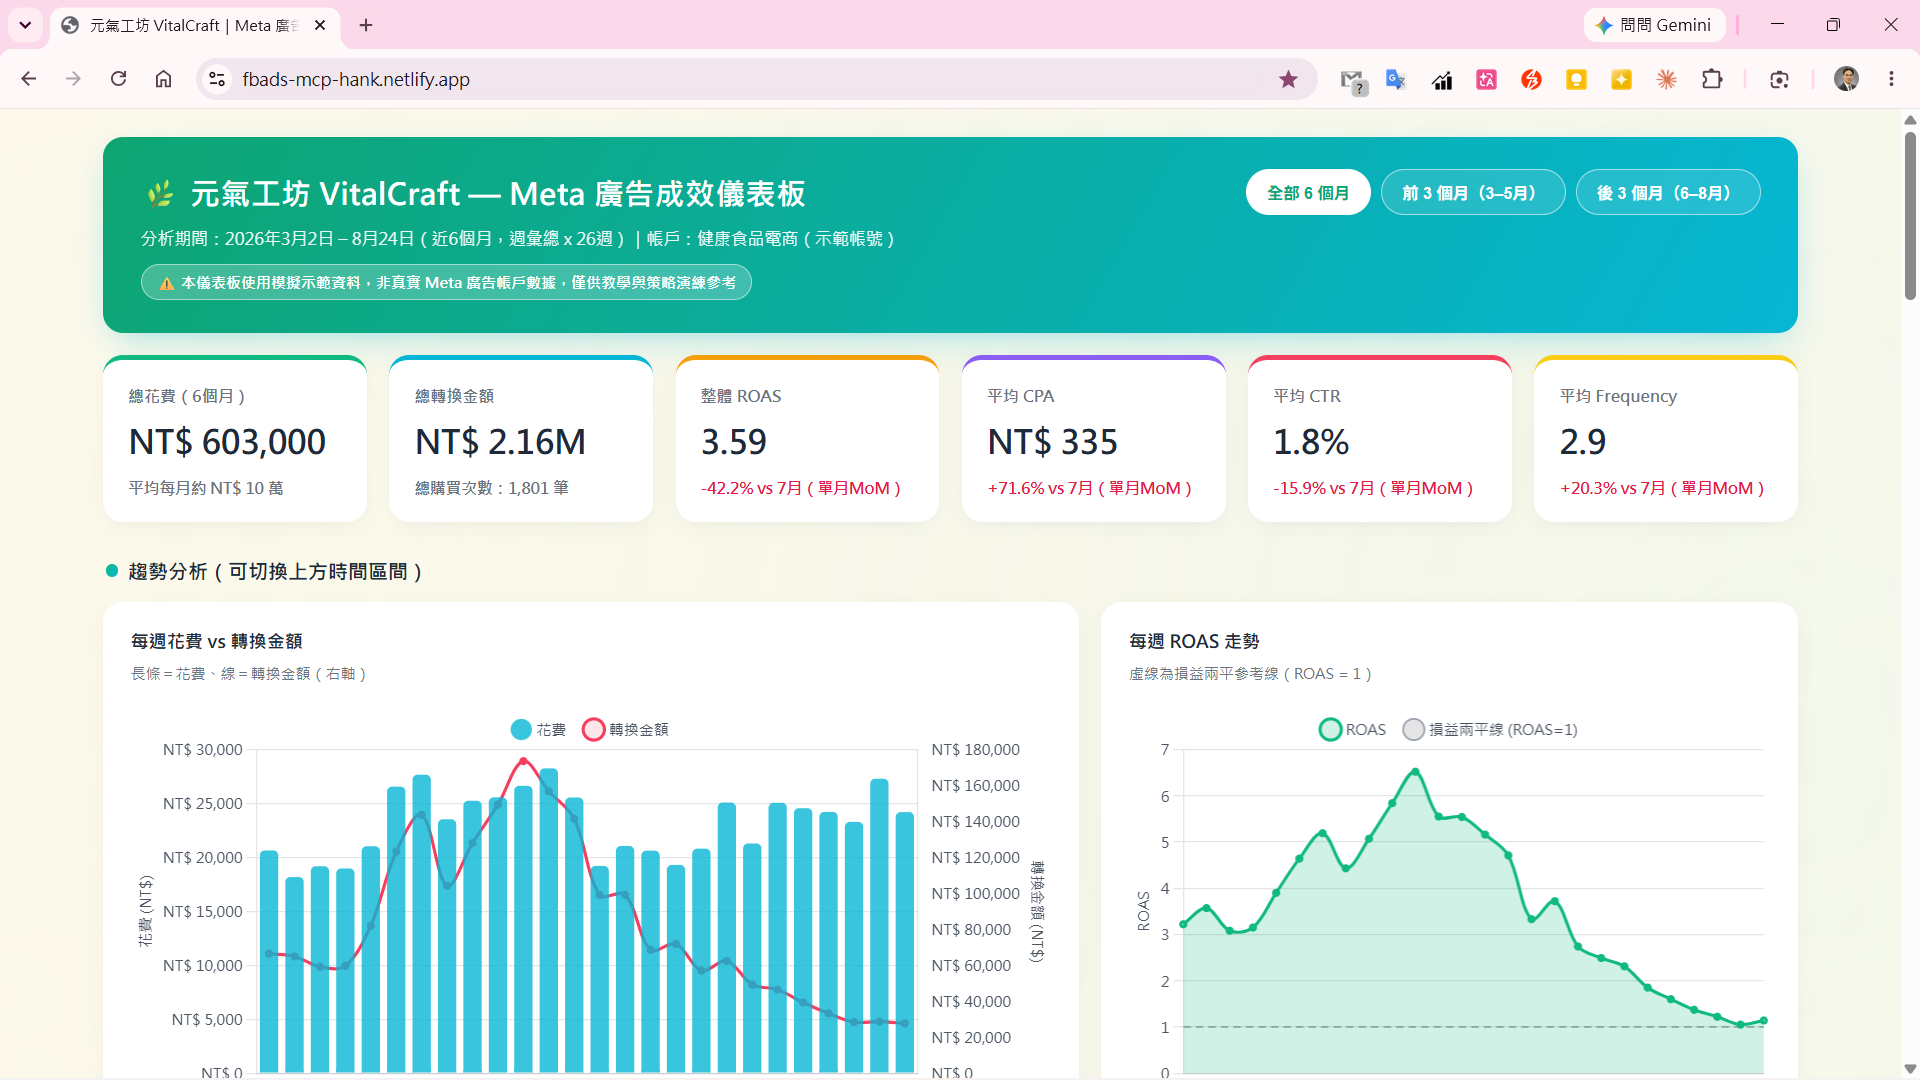Screen dimensions: 1920x1080
Task: Click the 平均 CTR 1.8% value
Action: (x=1311, y=442)
